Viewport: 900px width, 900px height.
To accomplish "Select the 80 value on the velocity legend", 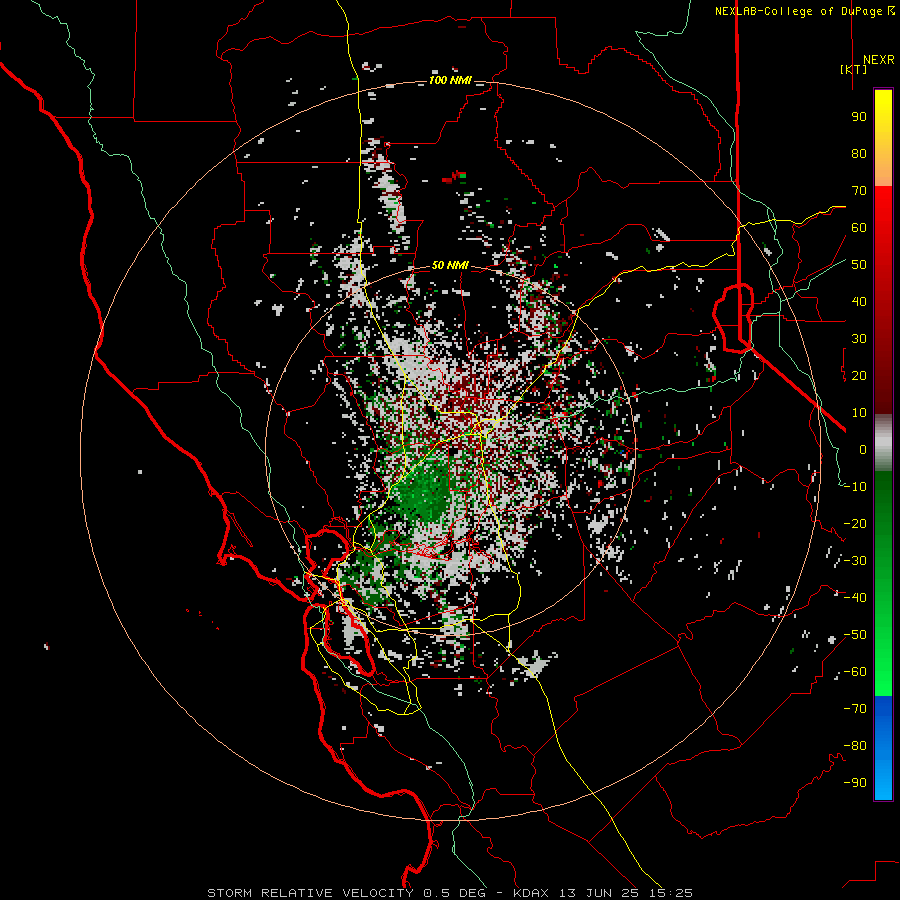I will tap(859, 154).
